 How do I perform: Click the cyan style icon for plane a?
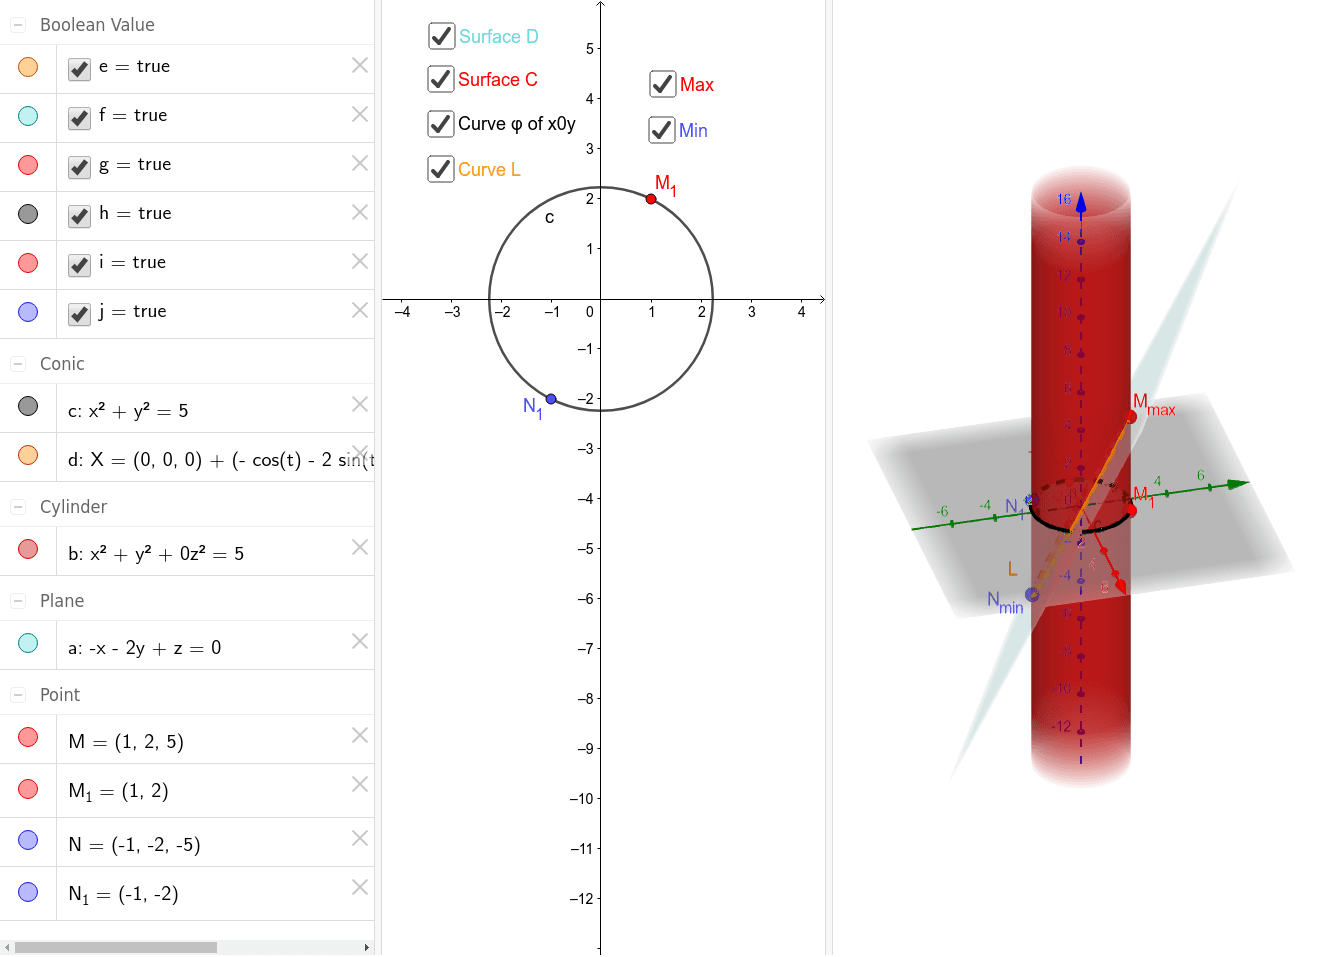click(27, 640)
